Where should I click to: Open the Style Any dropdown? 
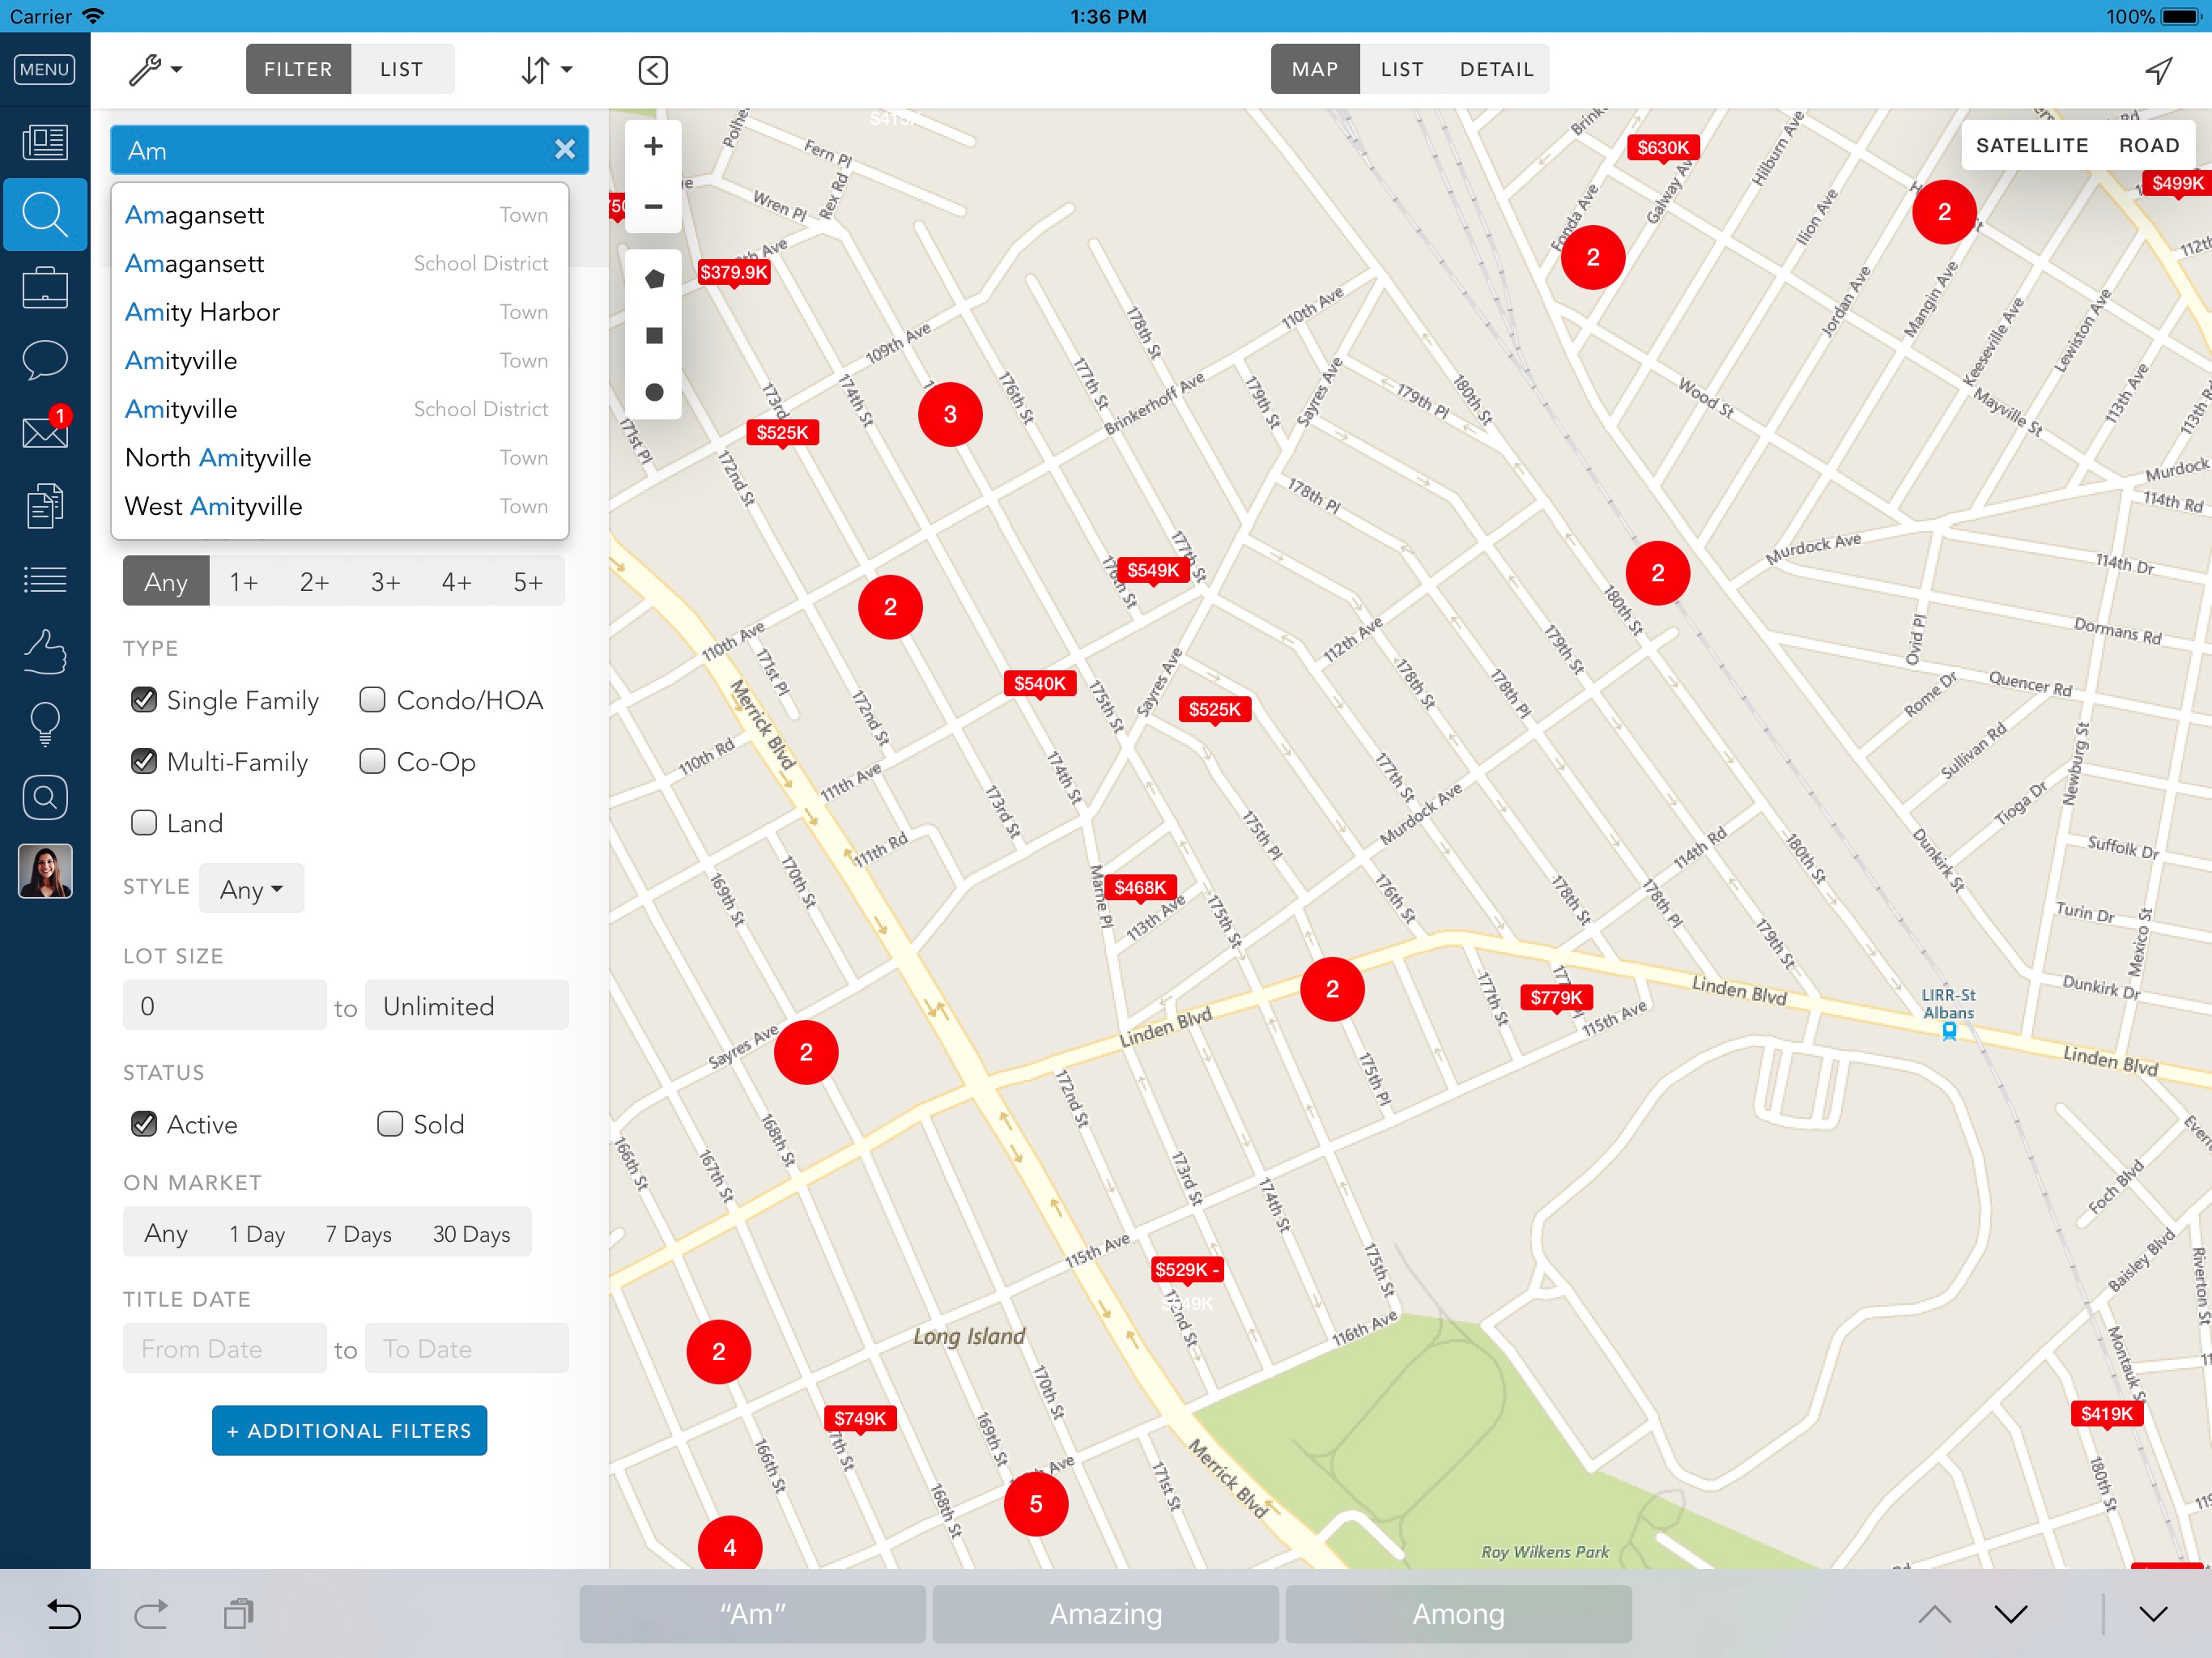[251, 889]
